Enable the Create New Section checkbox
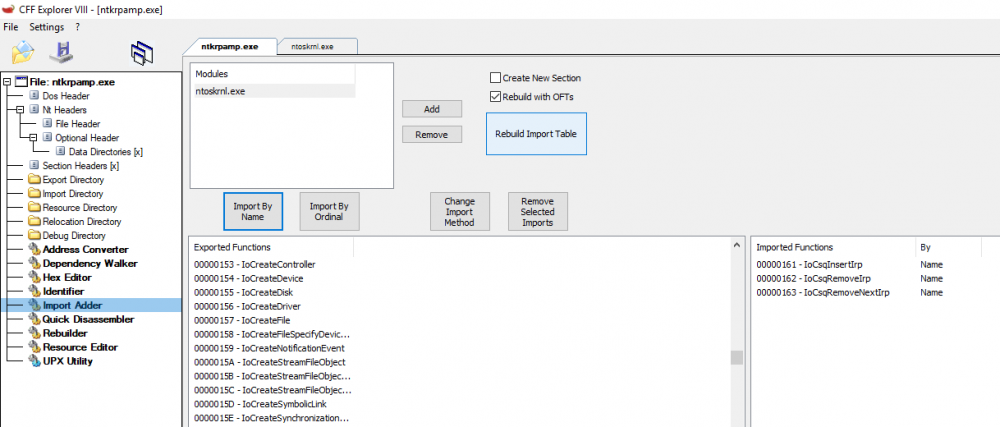 click(495, 78)
